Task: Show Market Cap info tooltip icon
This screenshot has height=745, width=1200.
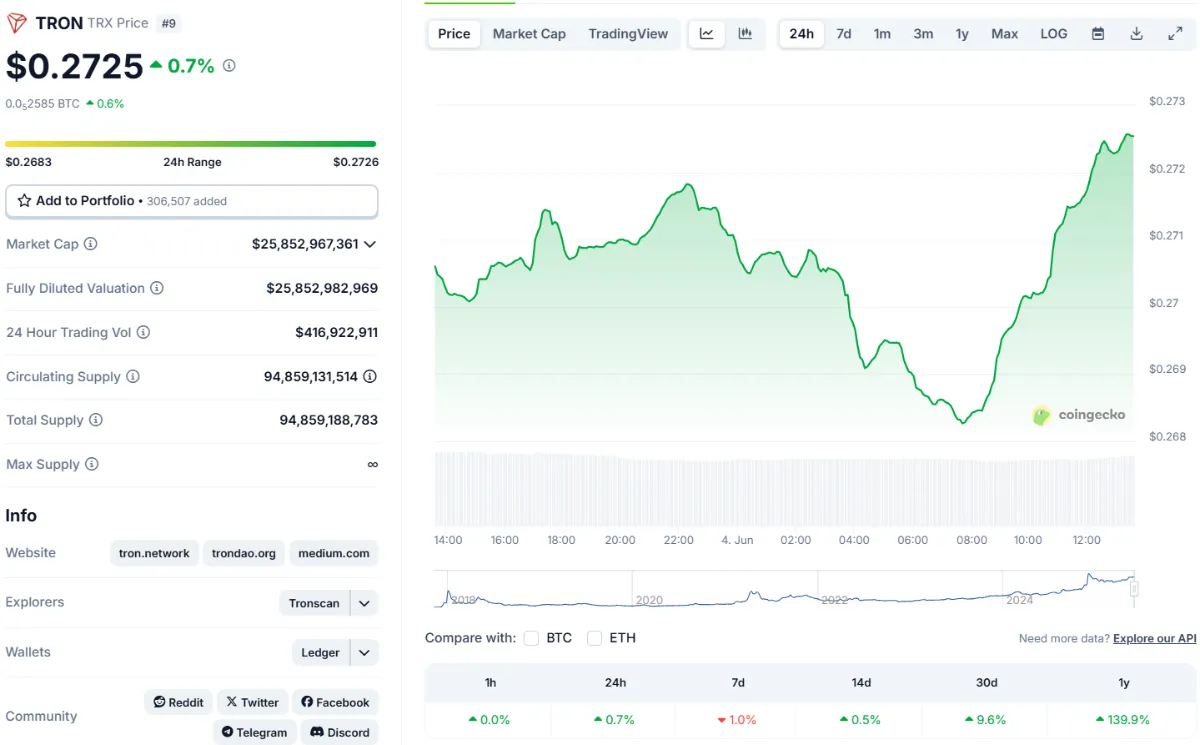Action: point(91,244)
